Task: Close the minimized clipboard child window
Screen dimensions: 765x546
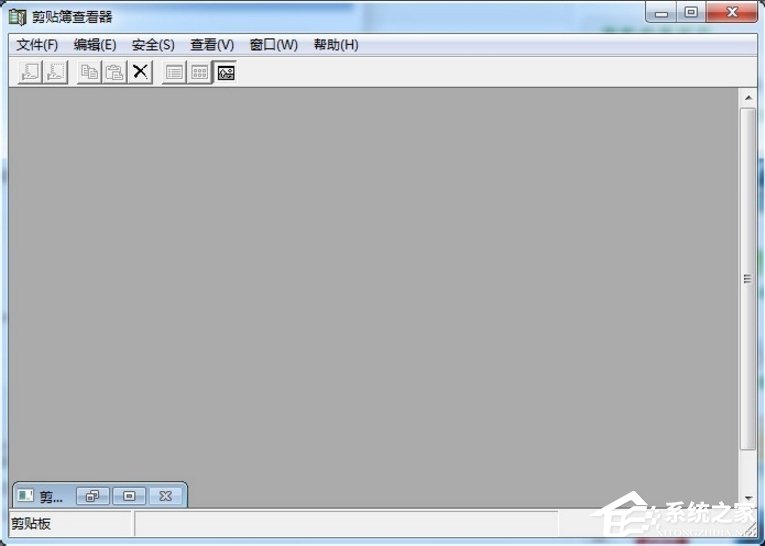Action: coord(166,495)
